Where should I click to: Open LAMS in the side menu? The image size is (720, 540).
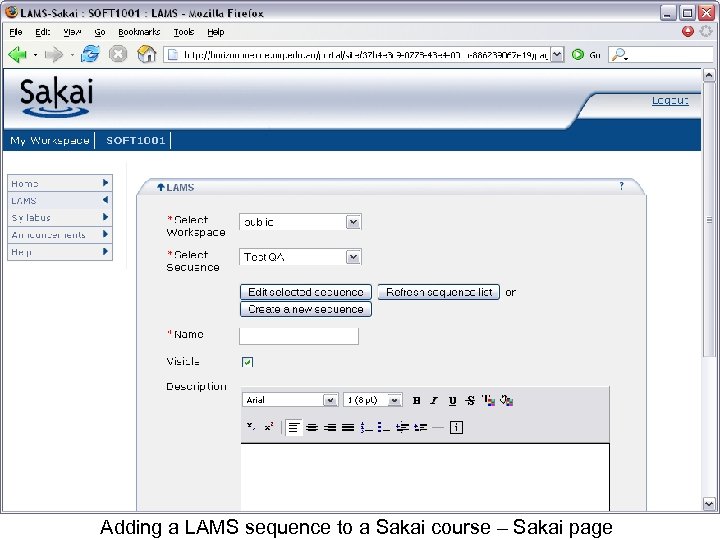[60, 200]
